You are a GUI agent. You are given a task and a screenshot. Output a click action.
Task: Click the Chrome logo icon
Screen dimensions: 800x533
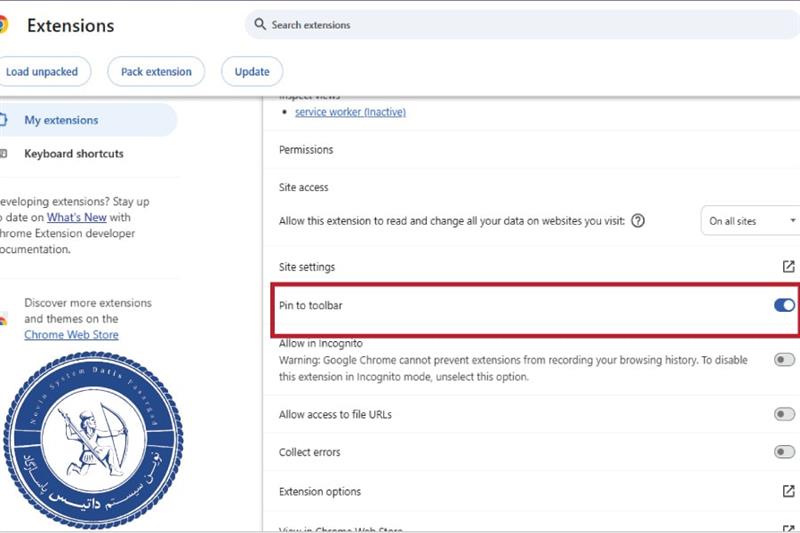click(x=3, y=26)
